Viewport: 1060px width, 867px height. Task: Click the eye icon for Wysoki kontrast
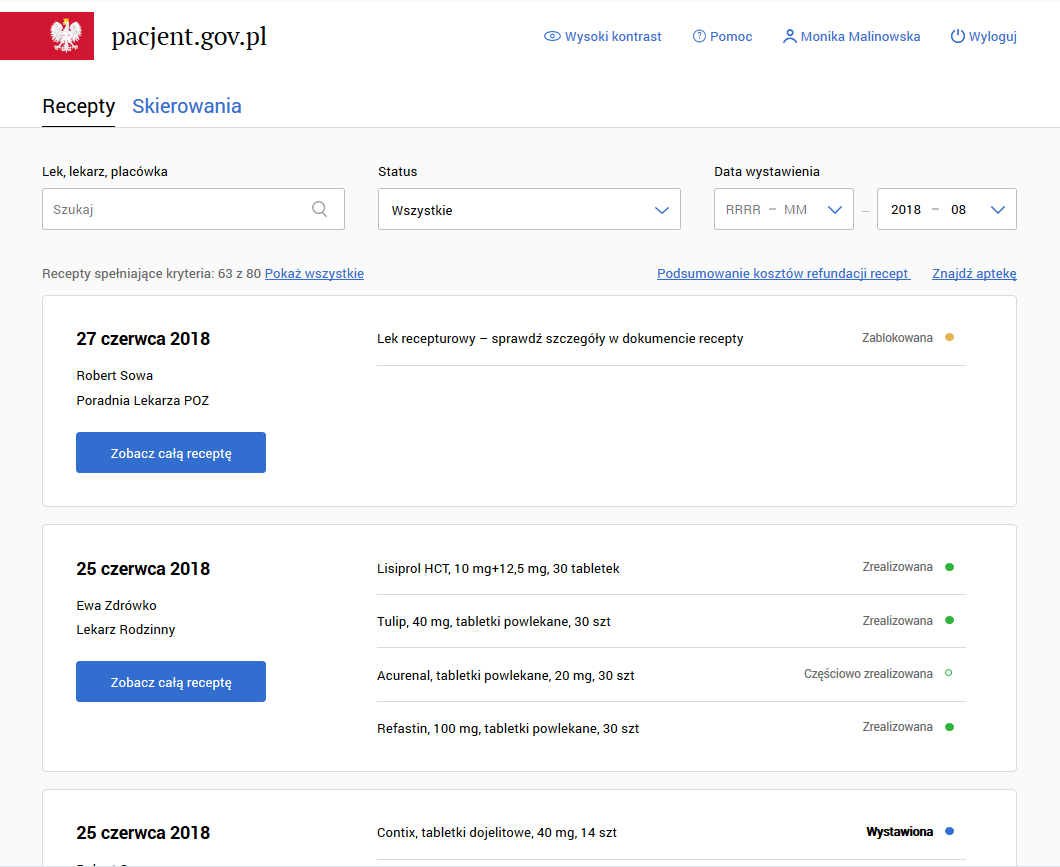click(552, 36)
